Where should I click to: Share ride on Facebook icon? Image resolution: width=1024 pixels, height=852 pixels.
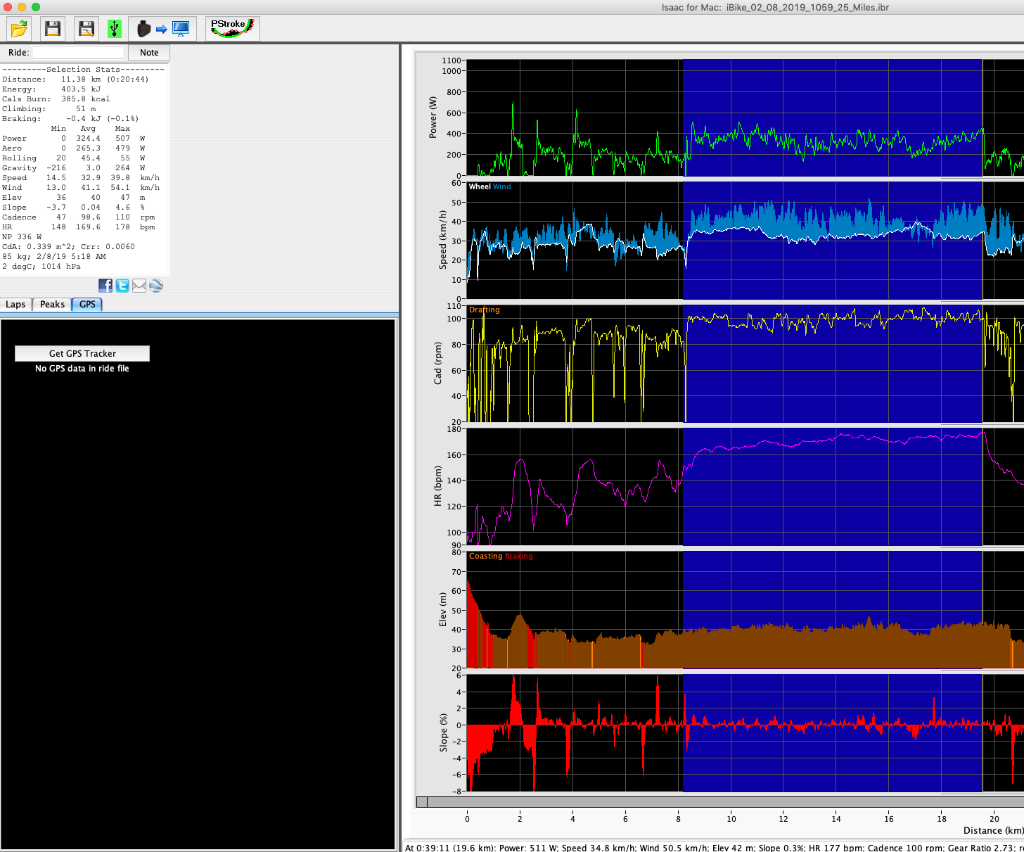point(106,286)
